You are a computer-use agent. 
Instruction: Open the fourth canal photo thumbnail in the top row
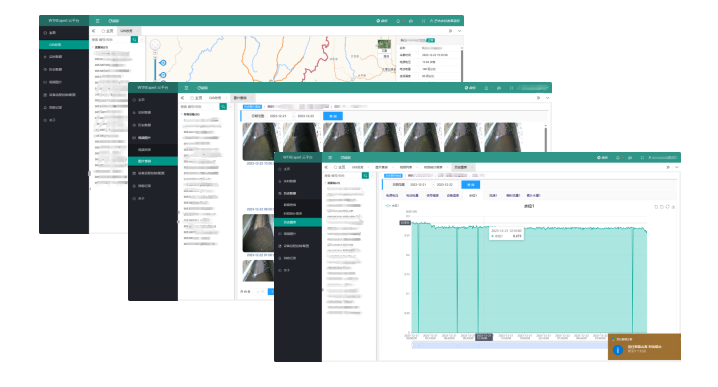tap(381, 137)
